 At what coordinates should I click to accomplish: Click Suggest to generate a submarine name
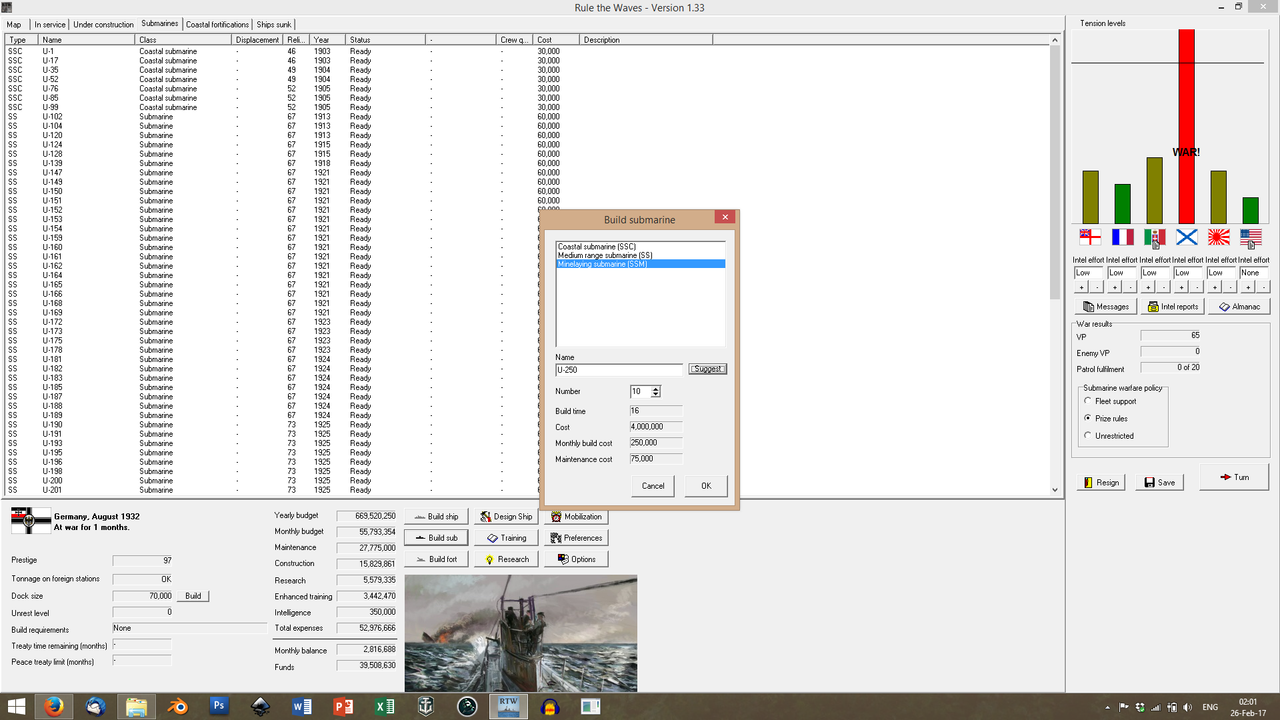(x=707, y=368)
